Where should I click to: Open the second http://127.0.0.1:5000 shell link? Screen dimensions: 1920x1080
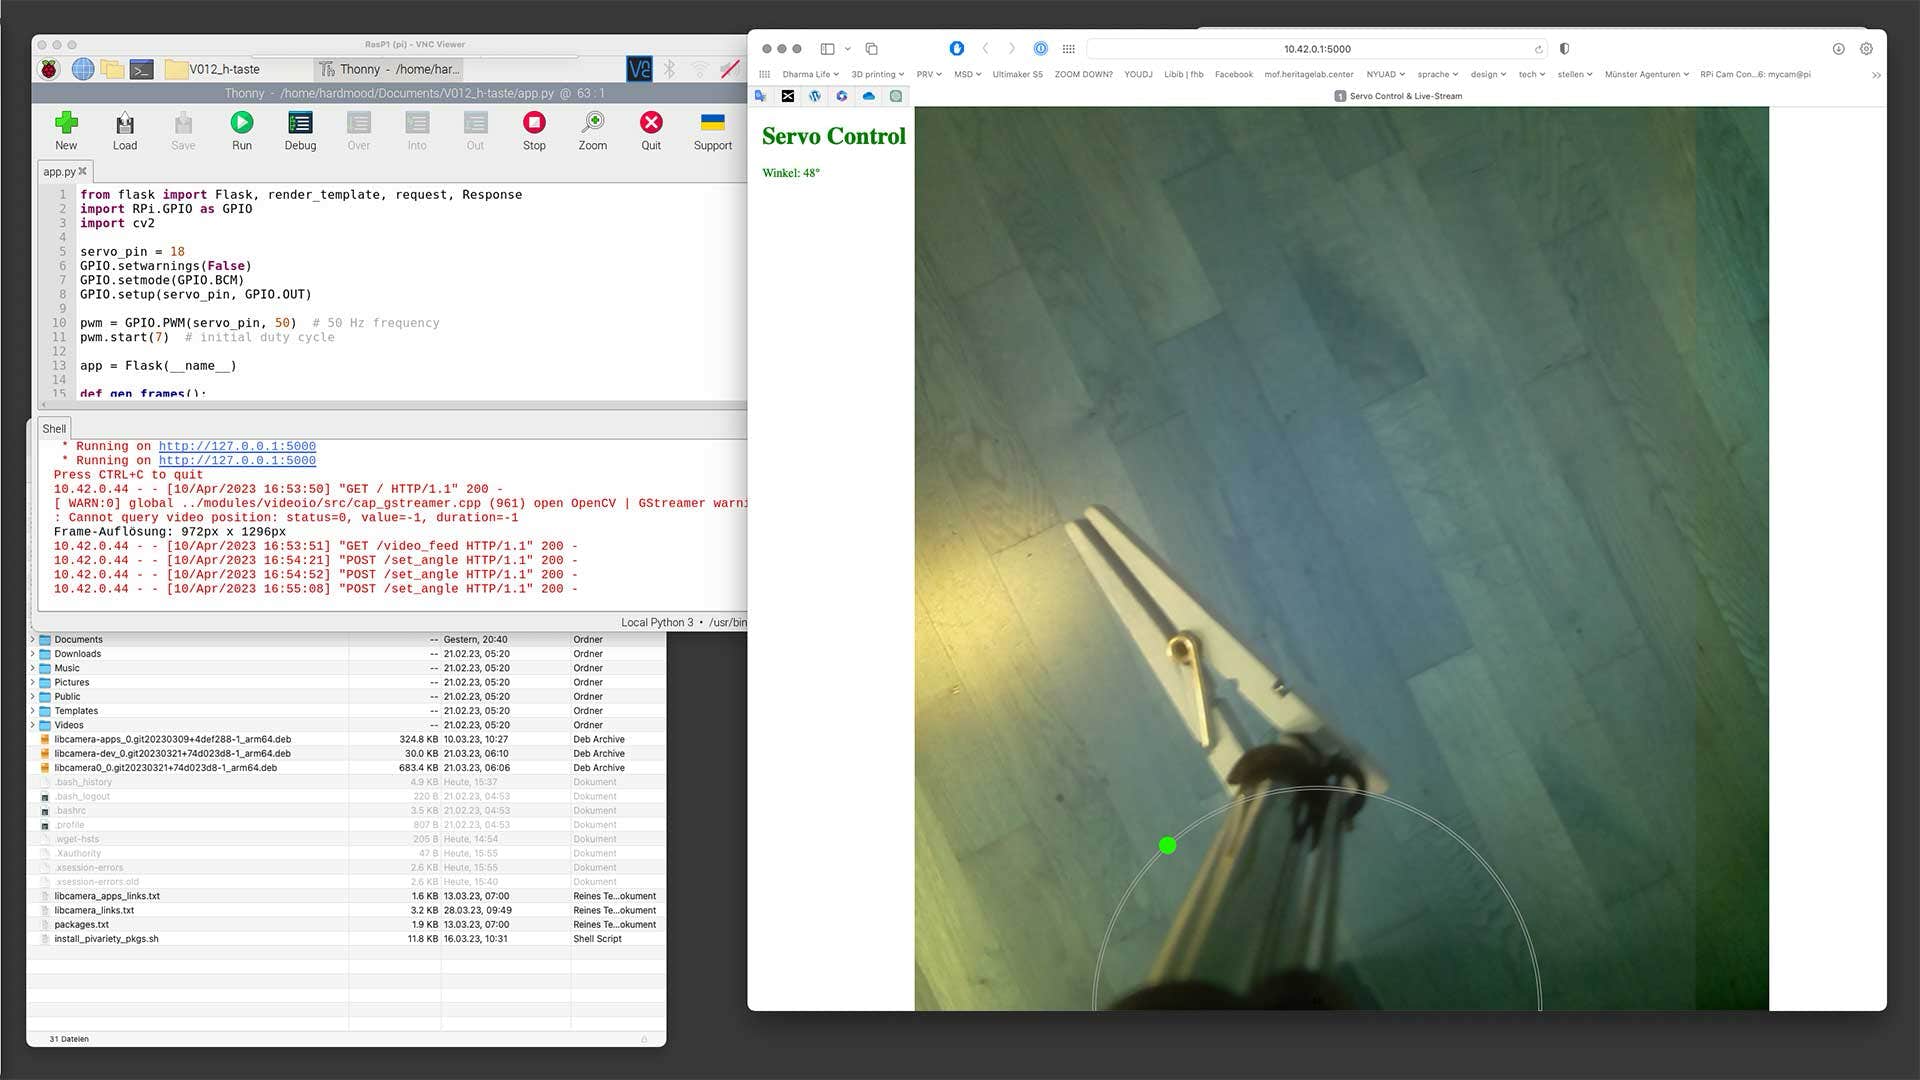pos(237,460)
